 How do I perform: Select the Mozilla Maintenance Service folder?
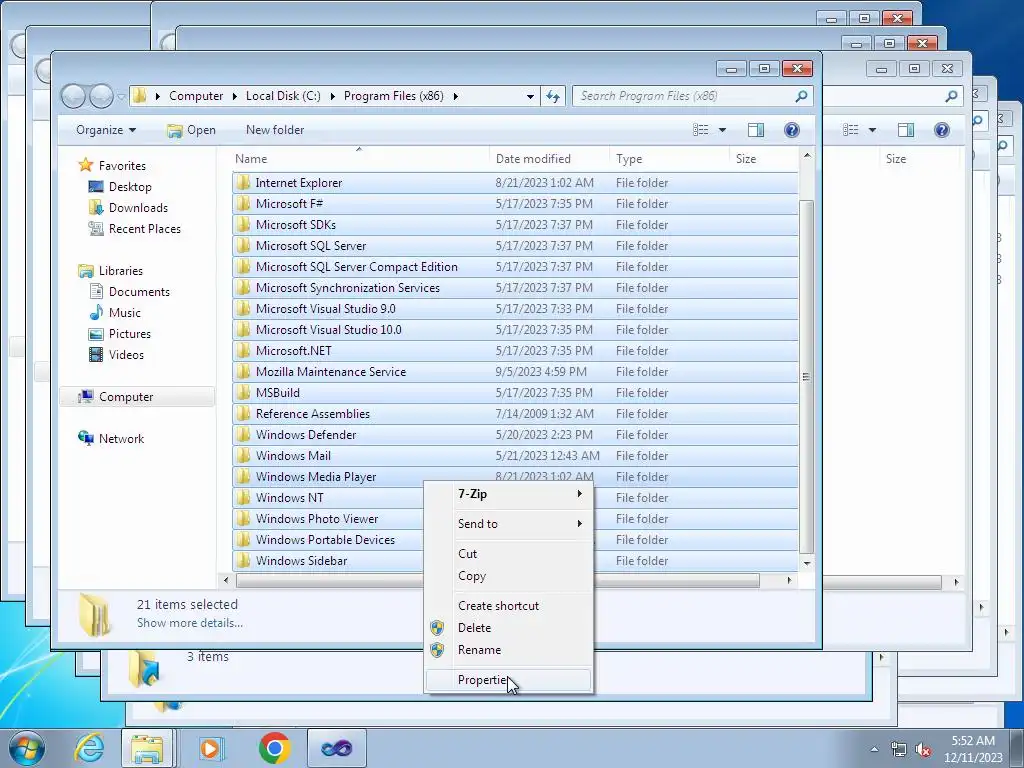pyautogui.click(x=515, y=372)
